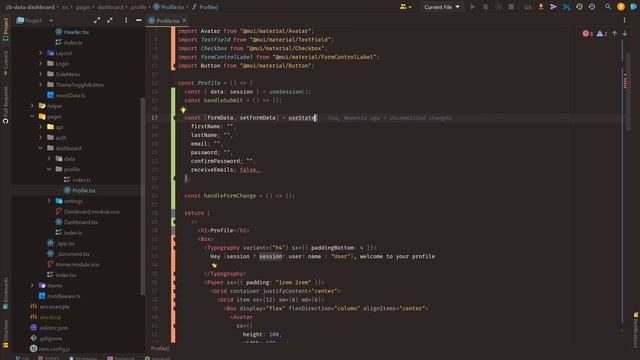Expand the theme folder in the tree

tap(32, 286)
